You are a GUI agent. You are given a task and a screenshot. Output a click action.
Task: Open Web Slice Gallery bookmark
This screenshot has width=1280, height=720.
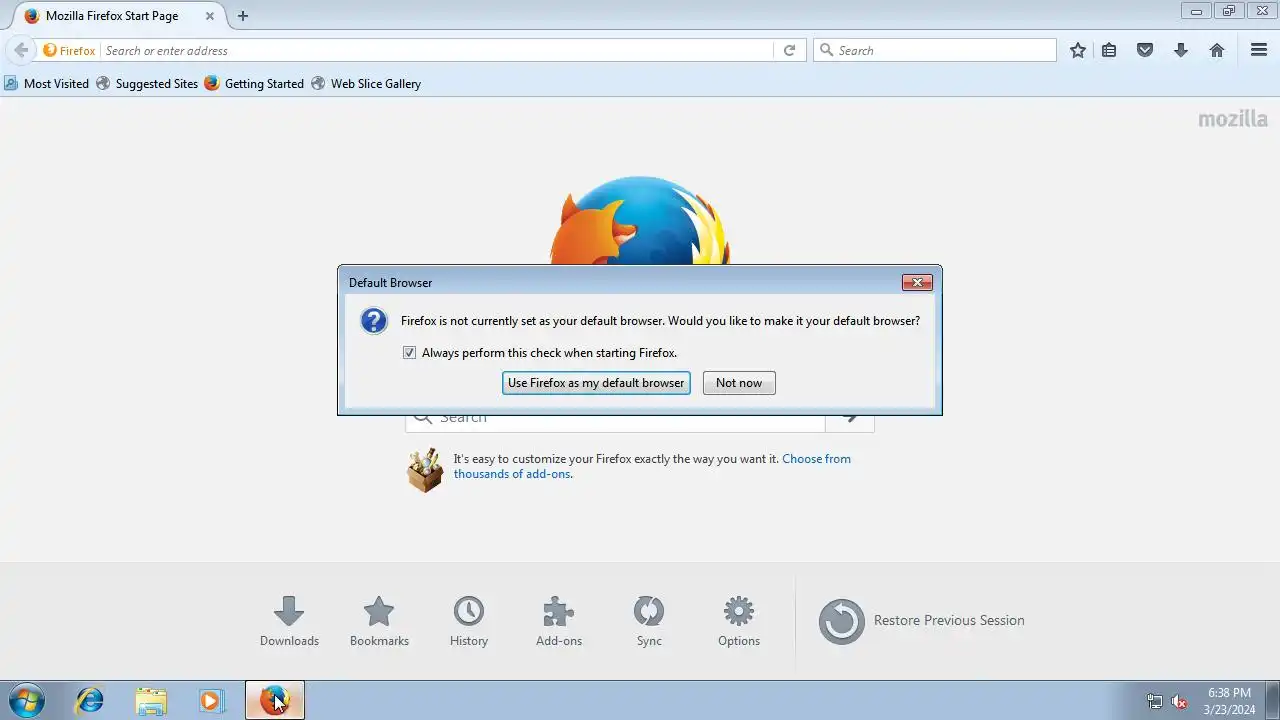click(x=366, y=83)
